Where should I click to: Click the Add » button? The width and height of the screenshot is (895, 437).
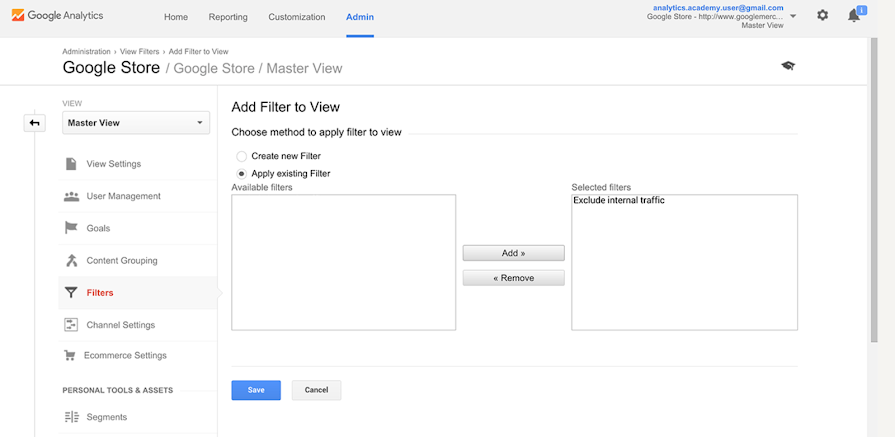[513, 253]
